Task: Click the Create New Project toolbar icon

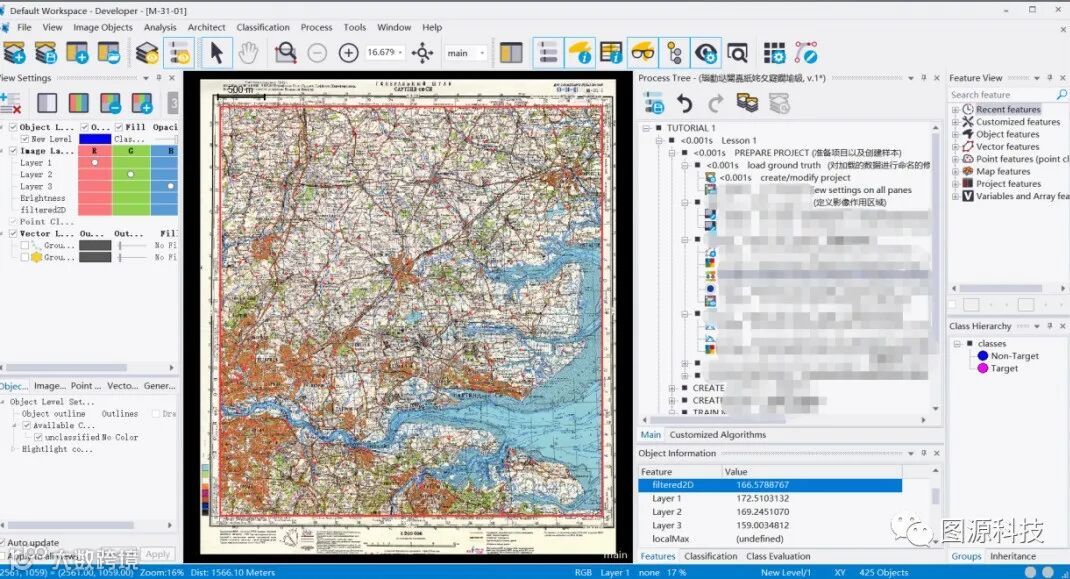Action: point(14,53)
